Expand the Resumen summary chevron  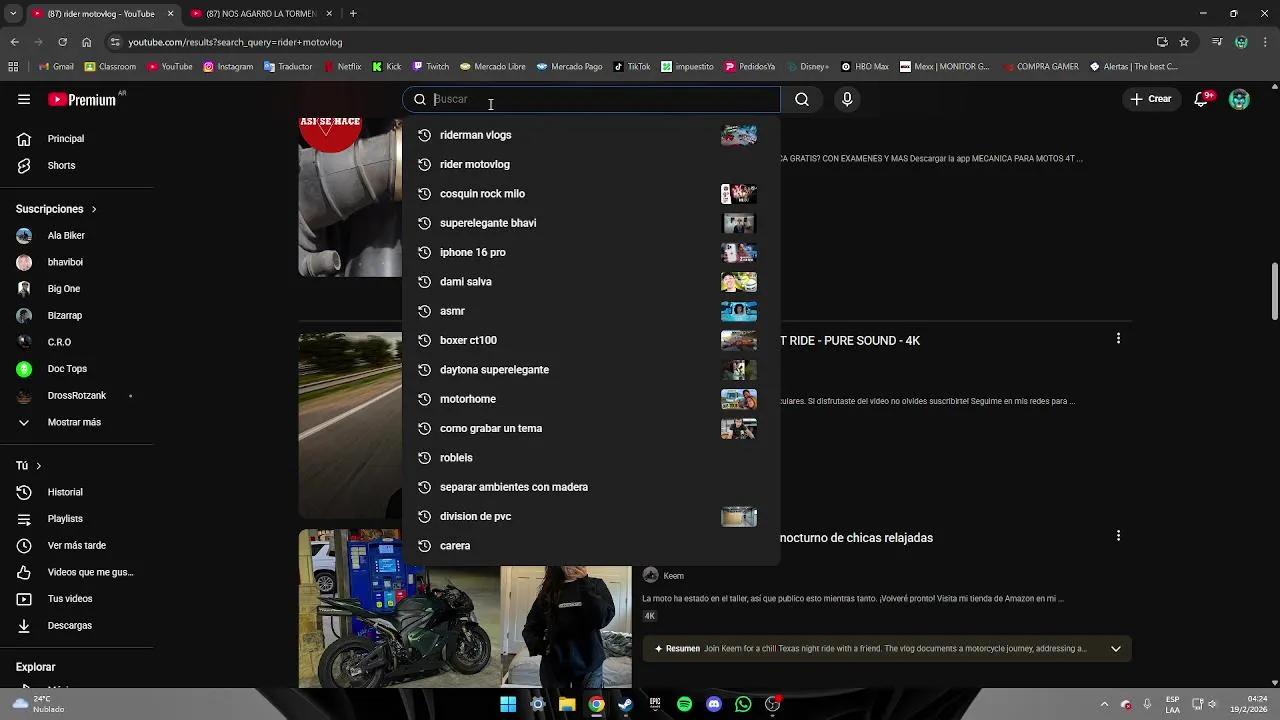click(1116, 649)
